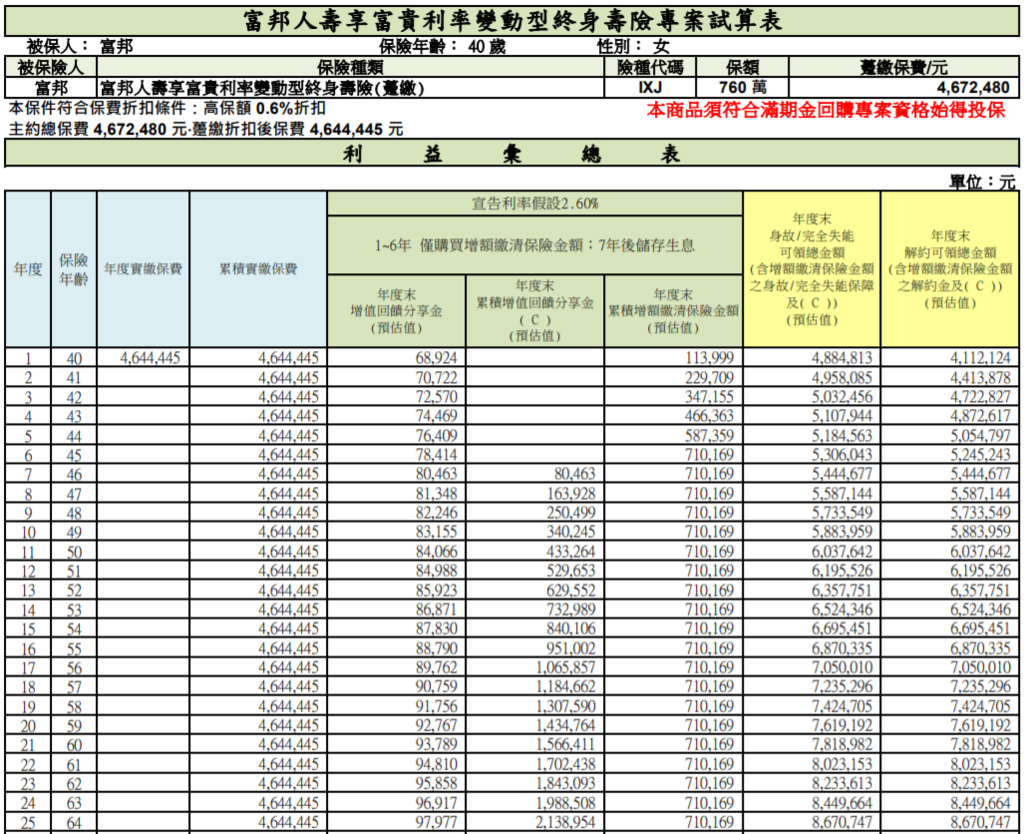
Task: Click death benefit 6,357,751 in year 13
Action: [x=842, y=590]
